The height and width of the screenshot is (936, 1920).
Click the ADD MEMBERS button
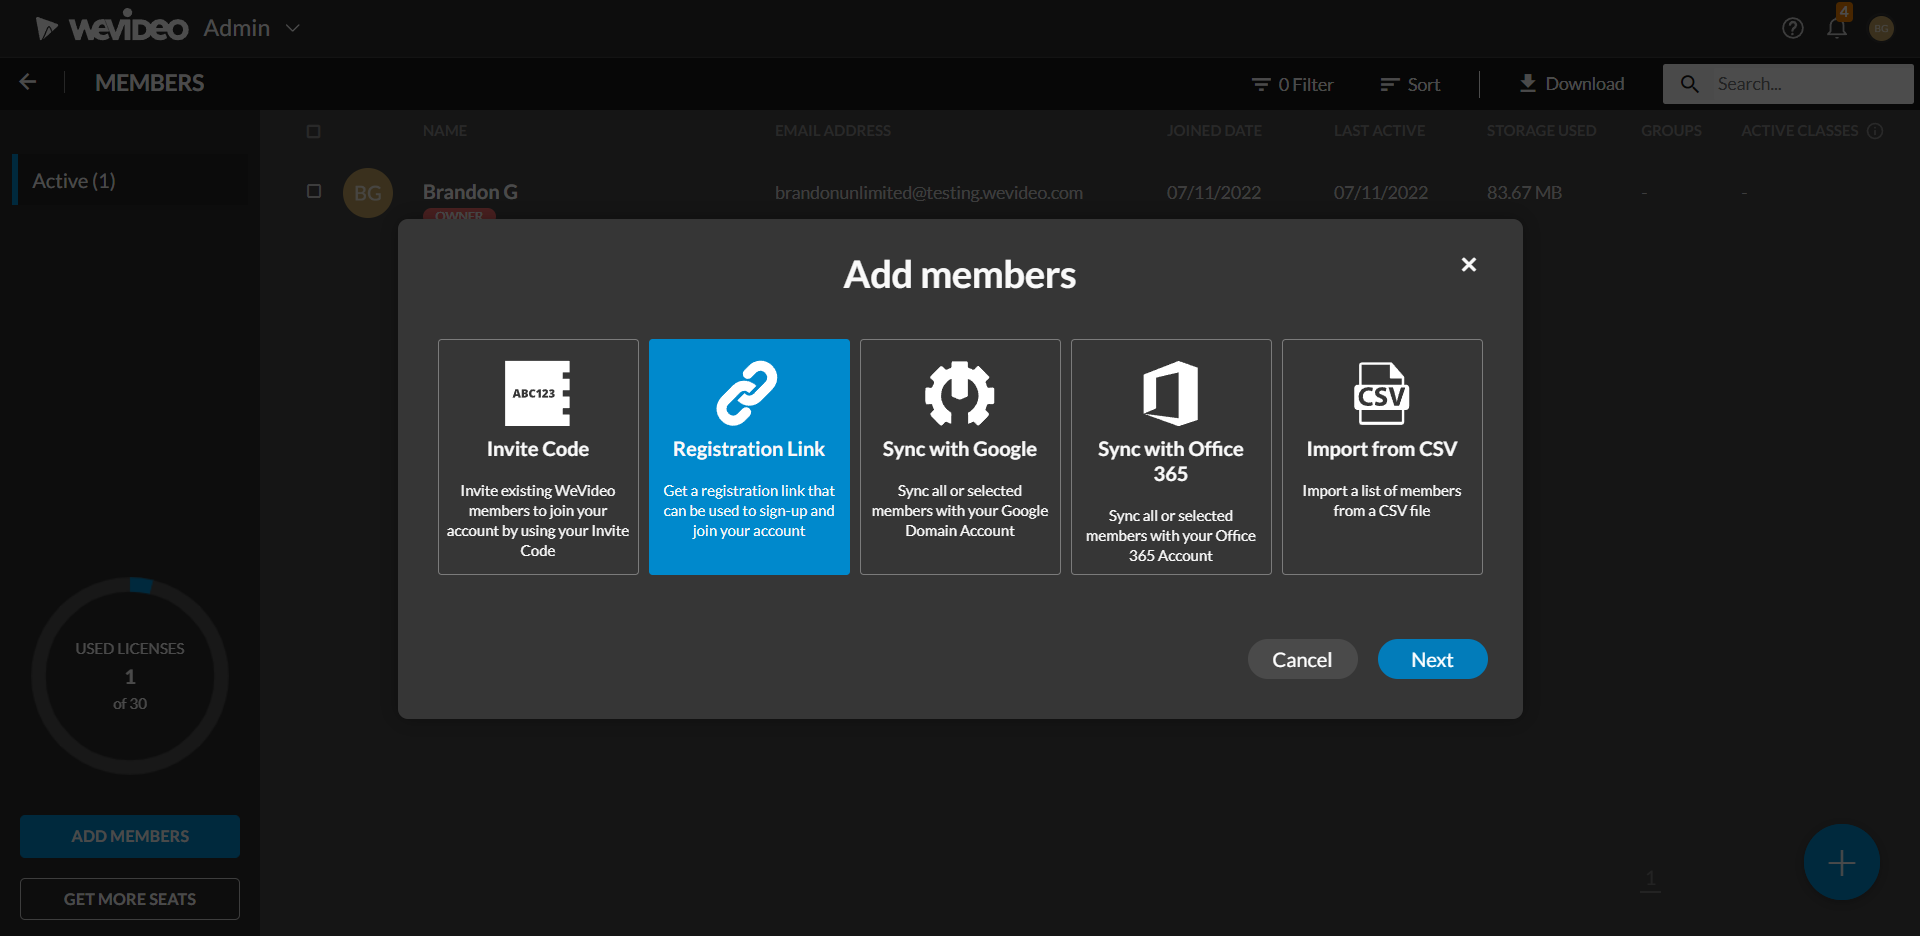130,836
